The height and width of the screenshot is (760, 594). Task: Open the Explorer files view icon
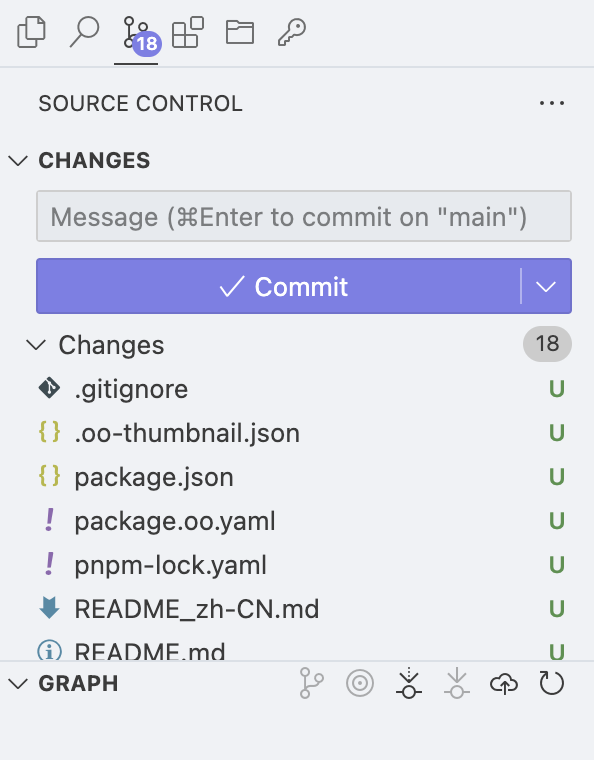[31, 32]
